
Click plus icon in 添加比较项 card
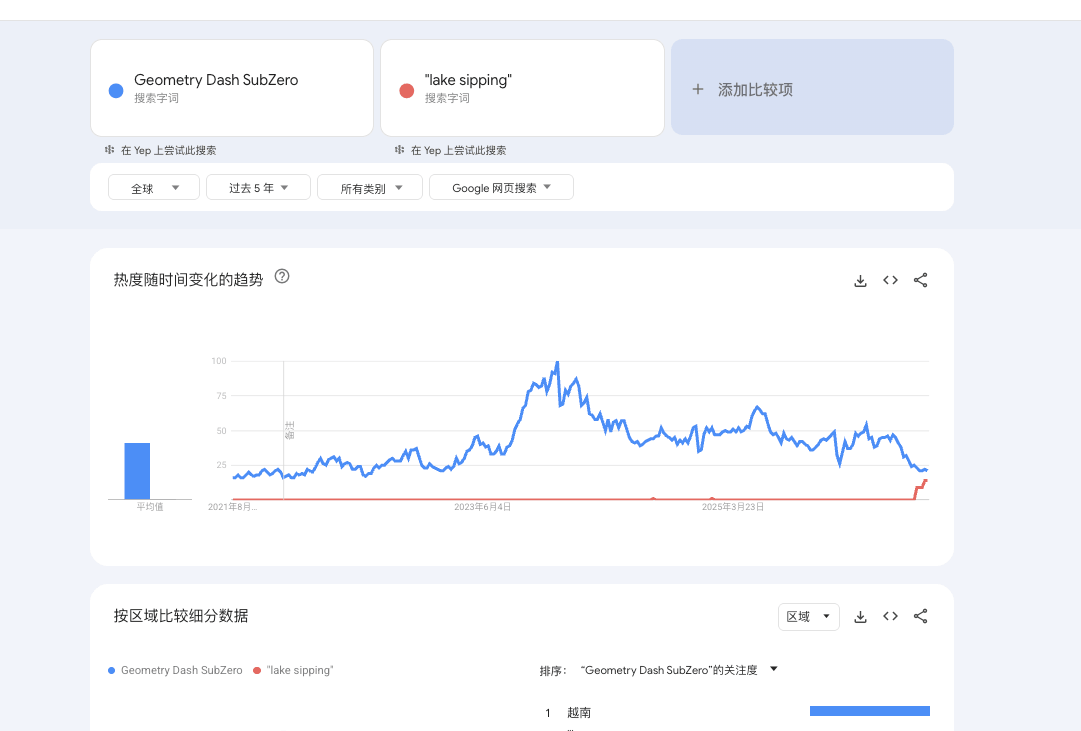(x=698, y=89)
